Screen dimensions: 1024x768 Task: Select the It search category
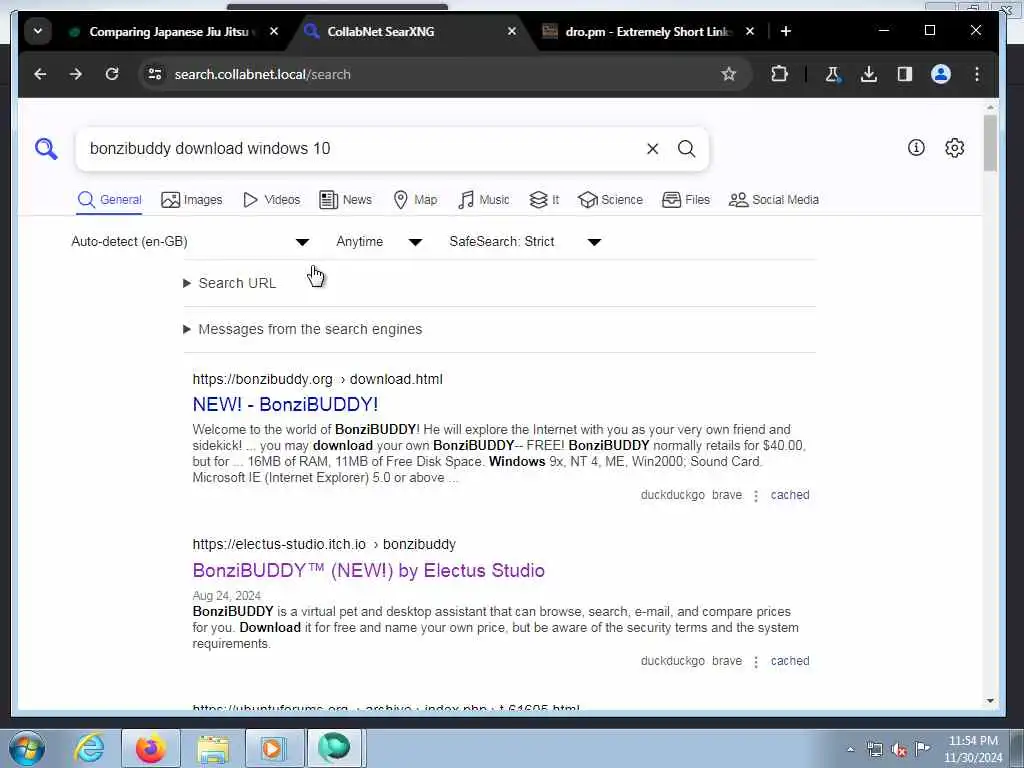(544, 200)
